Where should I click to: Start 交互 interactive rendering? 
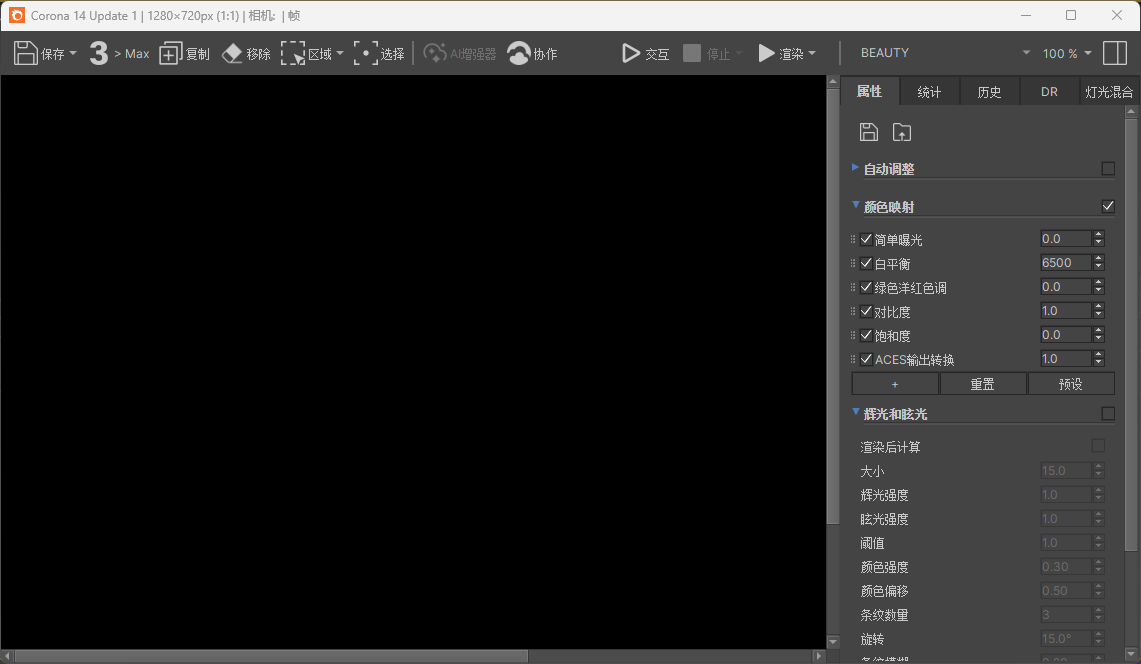(629, 53)
